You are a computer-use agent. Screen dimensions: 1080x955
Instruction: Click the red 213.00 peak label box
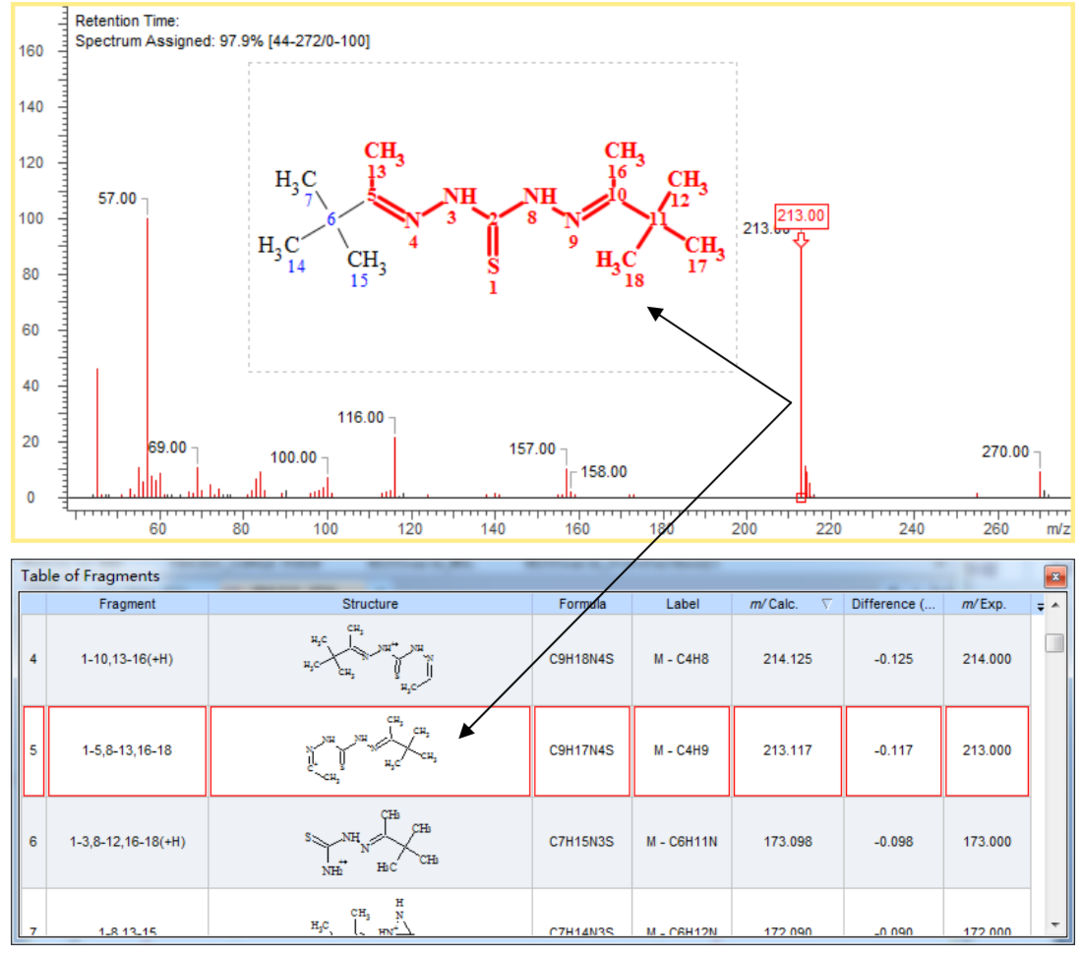coord(802,214)
